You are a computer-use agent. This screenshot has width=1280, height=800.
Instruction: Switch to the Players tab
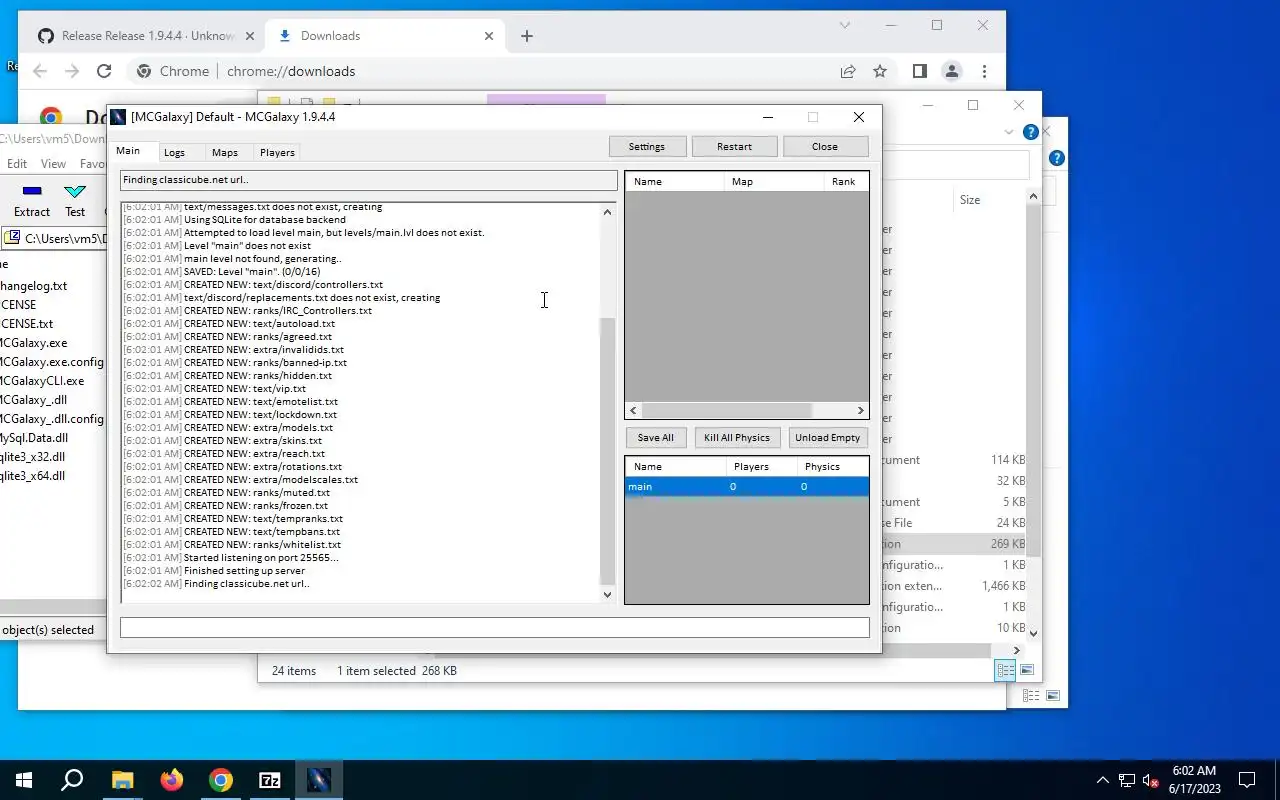click(277, 152)
